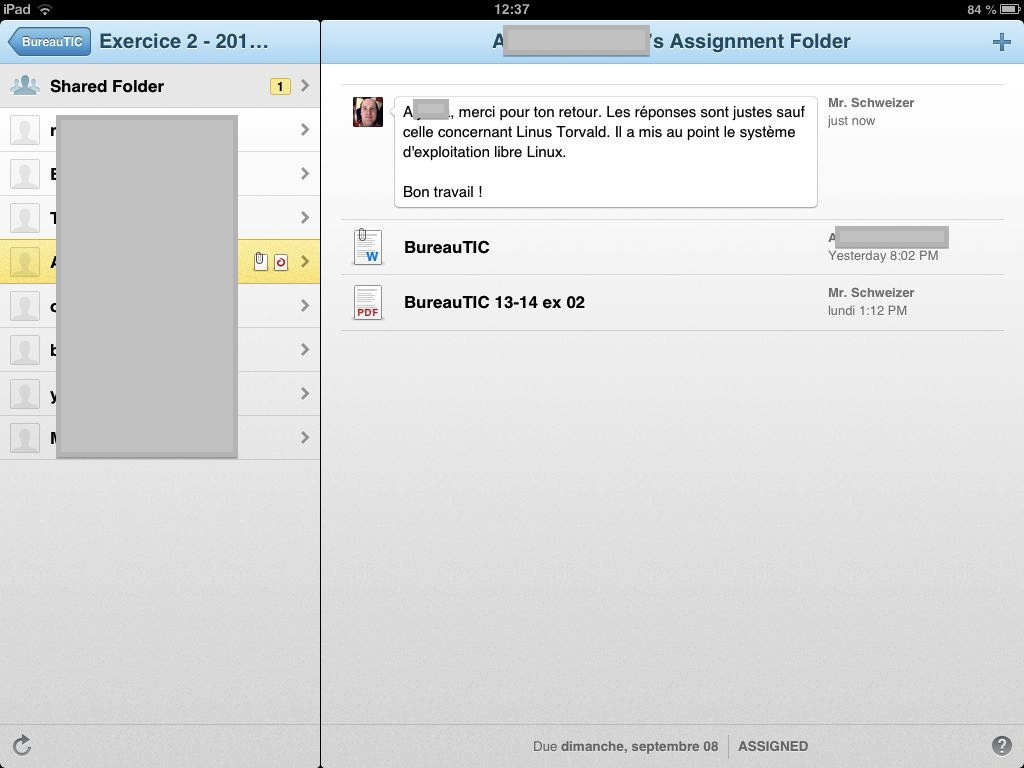Expand the Shared Folder chevron

305,86
